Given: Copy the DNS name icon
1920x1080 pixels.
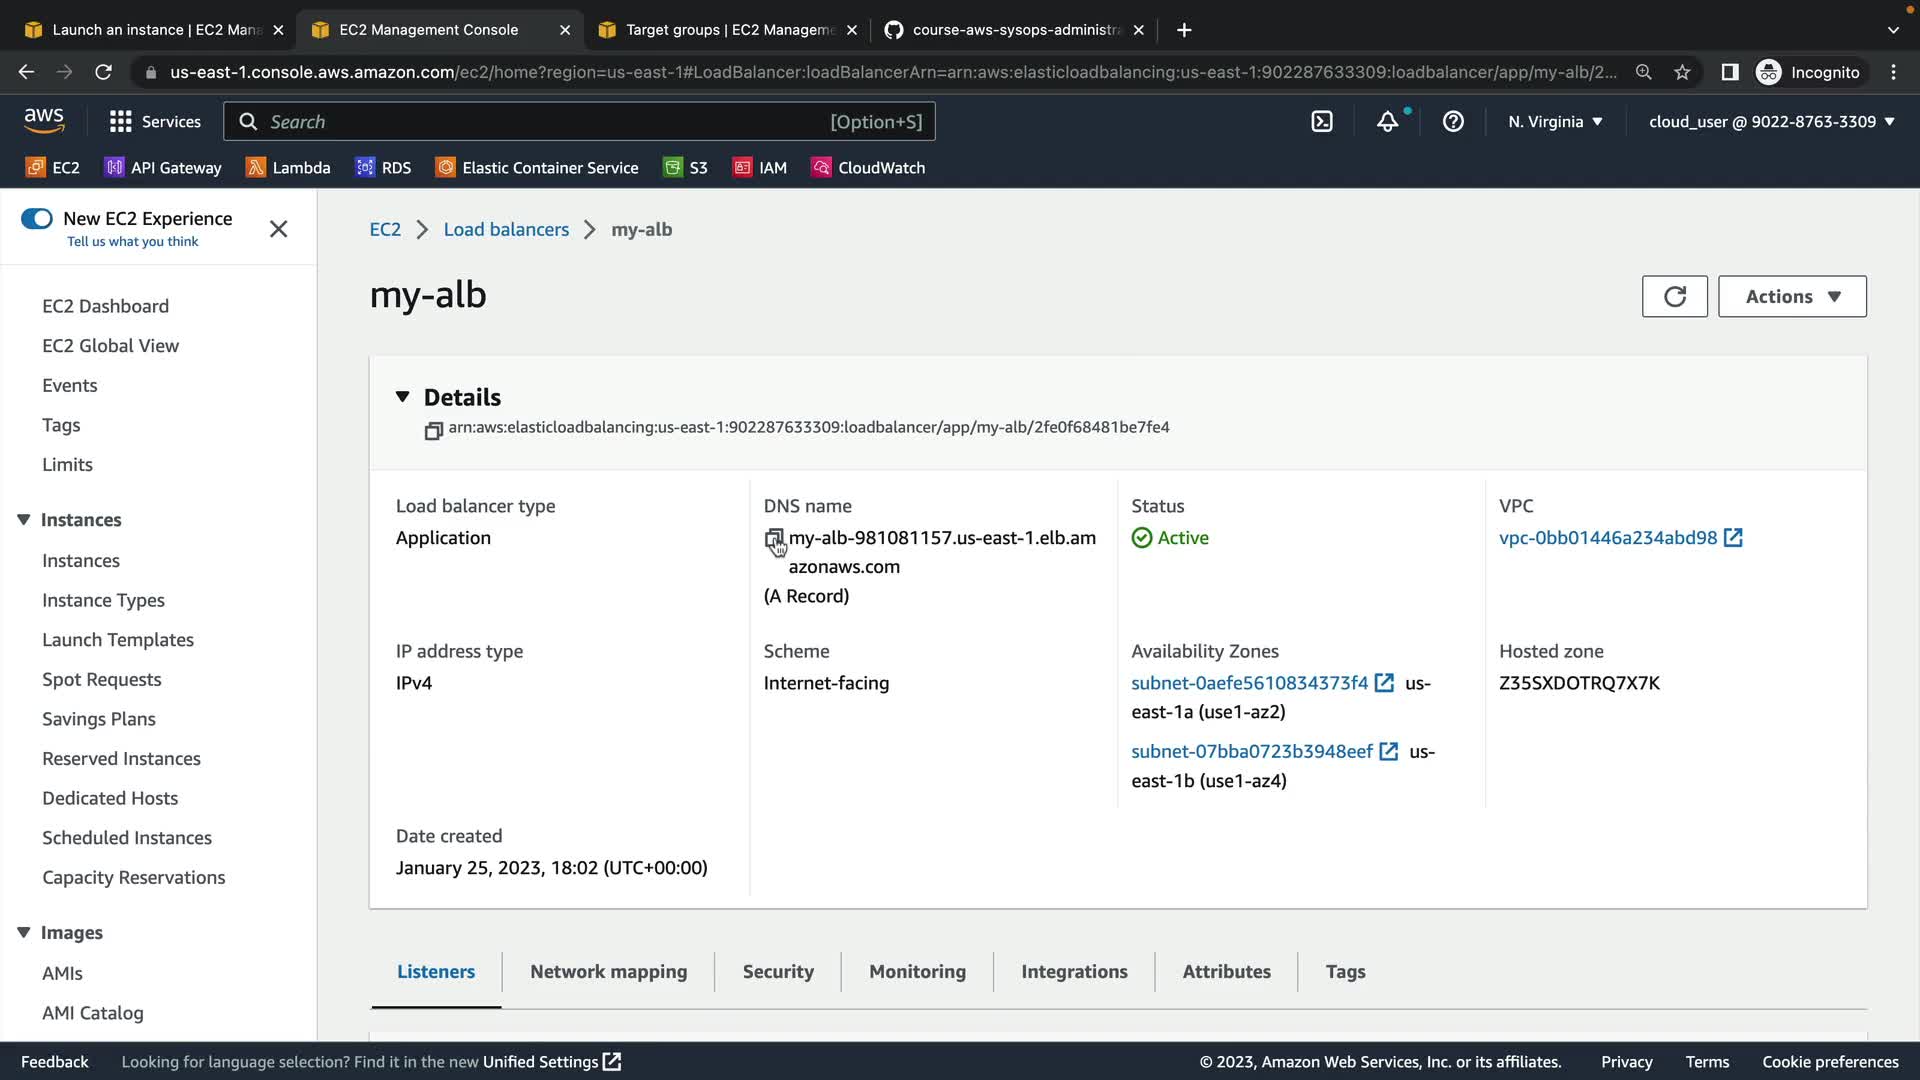Looking at the screenshot, I should coord(774,539).
